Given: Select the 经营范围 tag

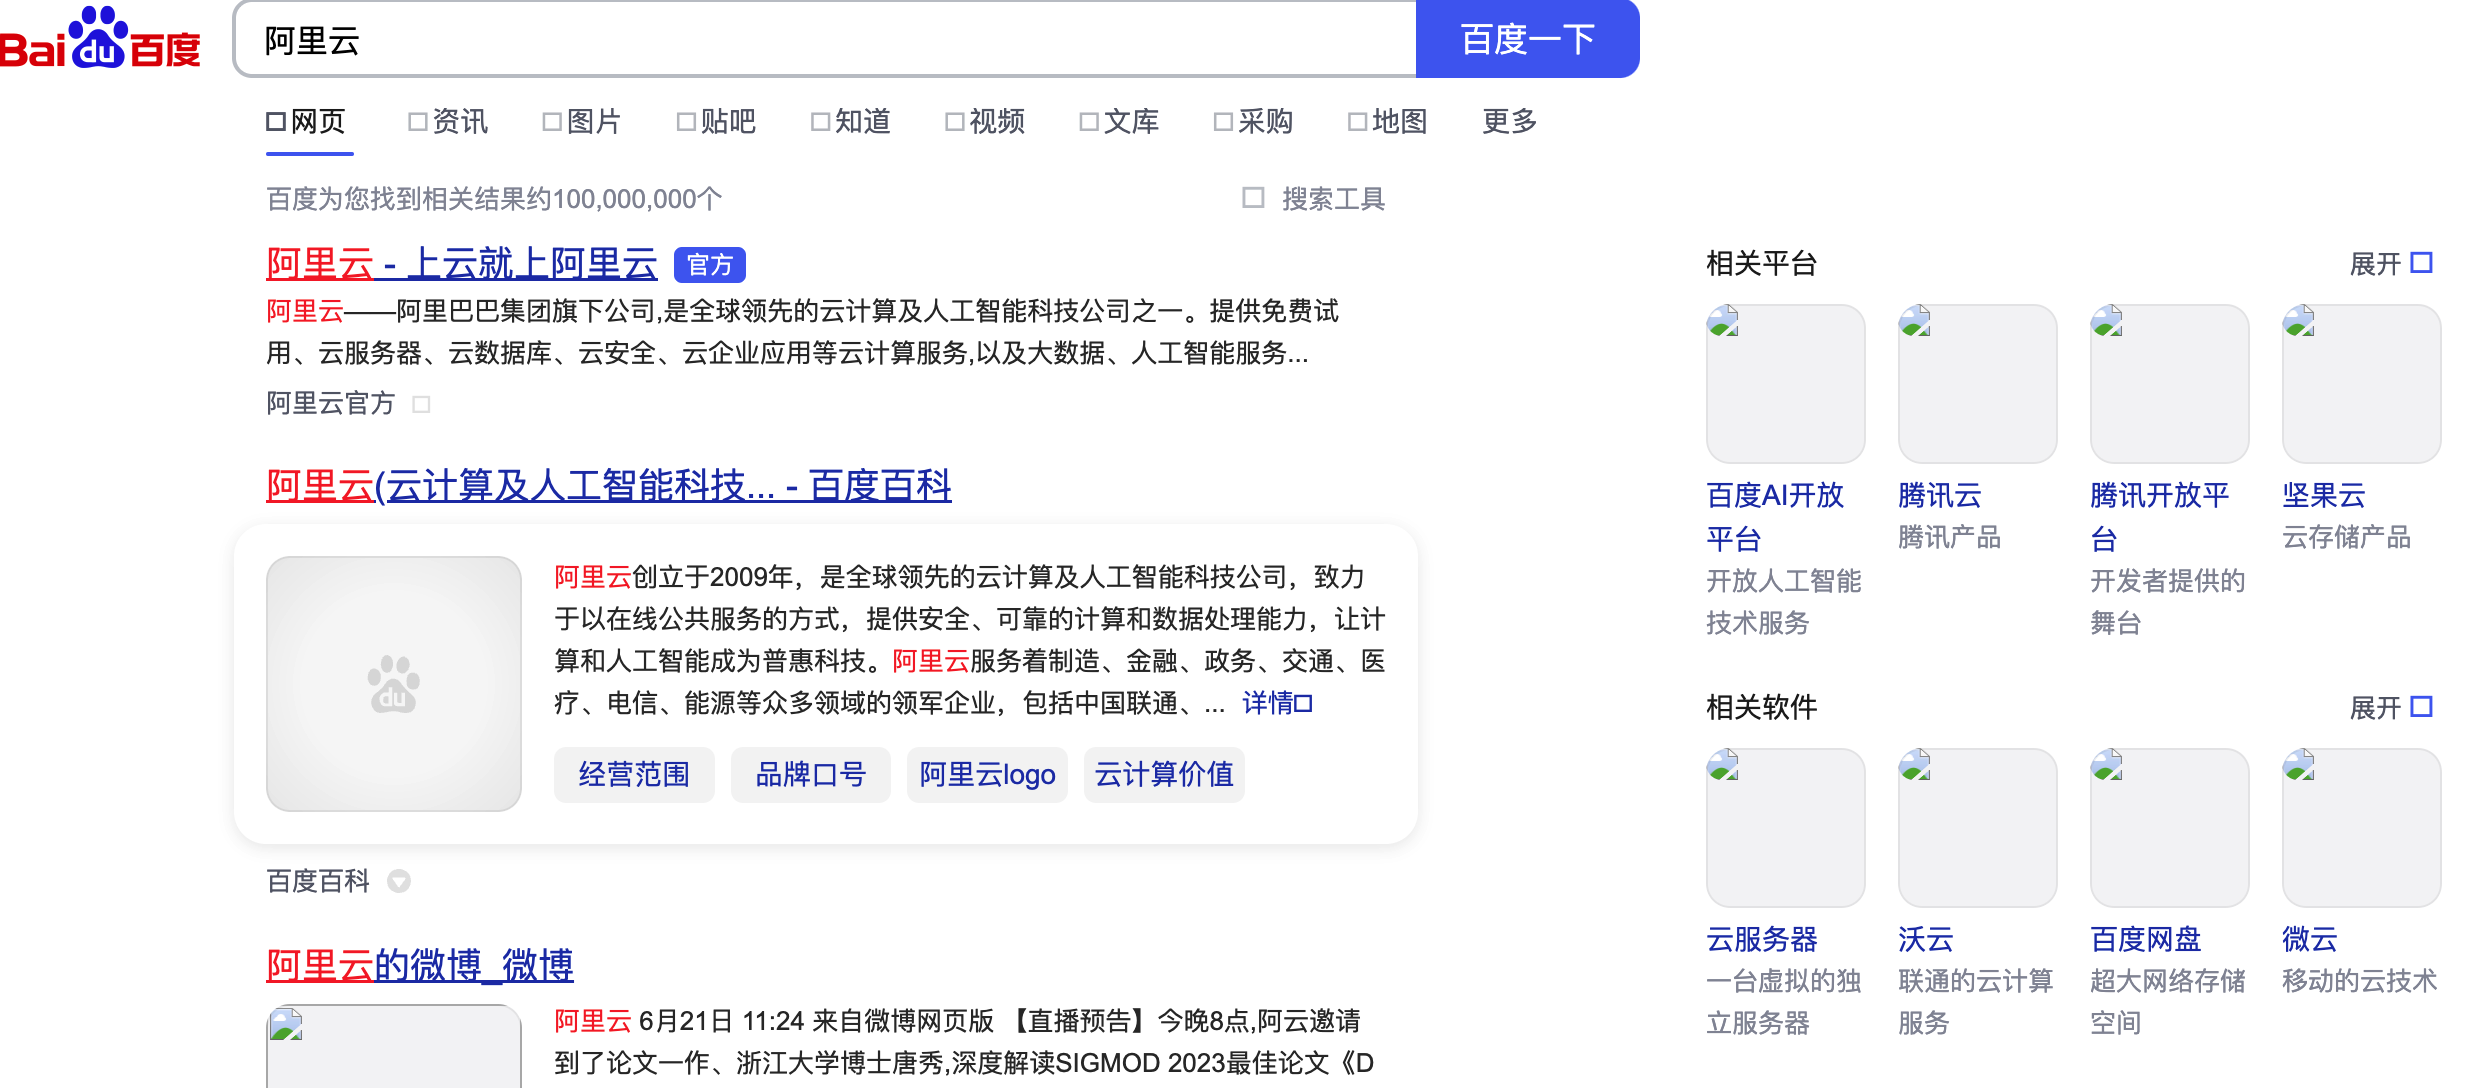Looking at the screenshot, I should pos(634,775).
